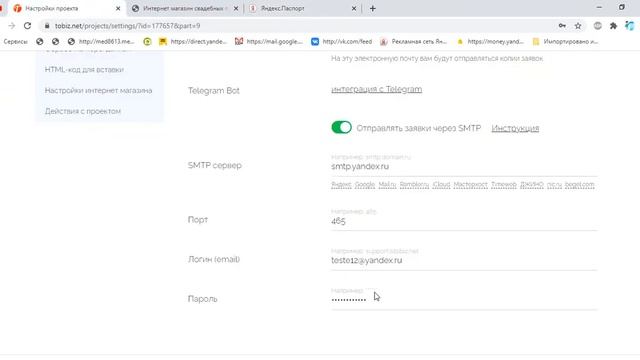This screenshot has height=360, width=640.
Task: Open the vk.com/feed bookmark
Action: tap(342, 41)
